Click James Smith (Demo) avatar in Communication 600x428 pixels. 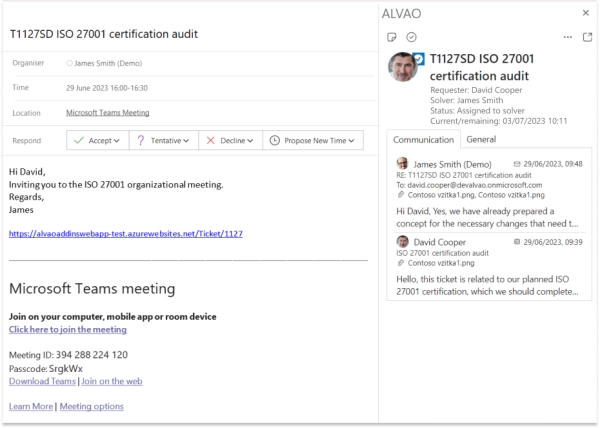coord(402,163)
